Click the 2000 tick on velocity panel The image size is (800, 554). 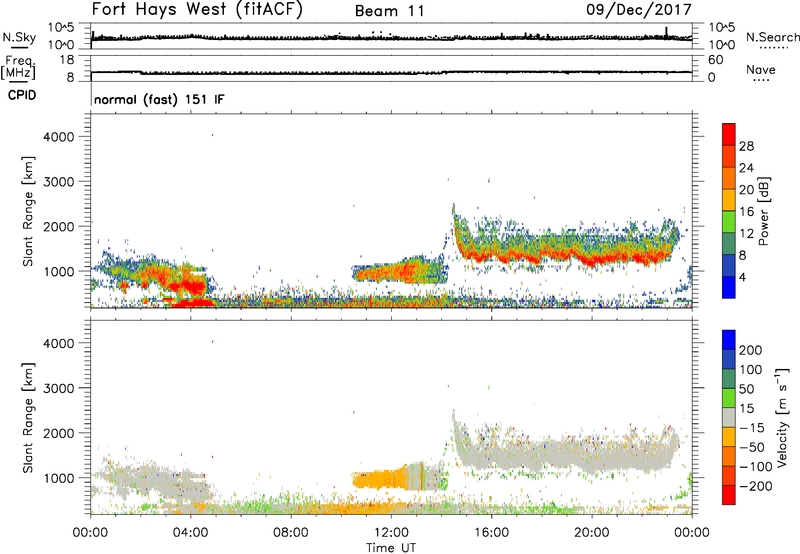click(x=58, y=433)
